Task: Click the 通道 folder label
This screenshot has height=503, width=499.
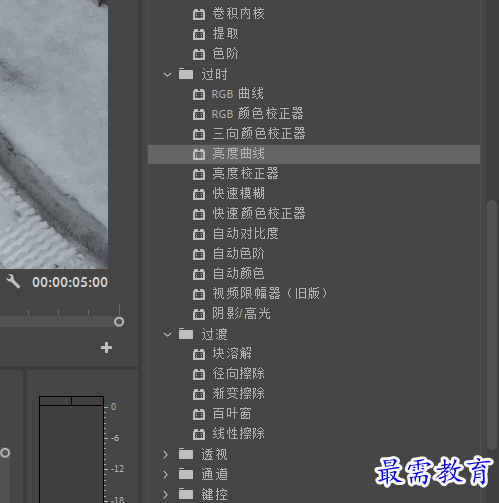Action: (x=214, y=474)
